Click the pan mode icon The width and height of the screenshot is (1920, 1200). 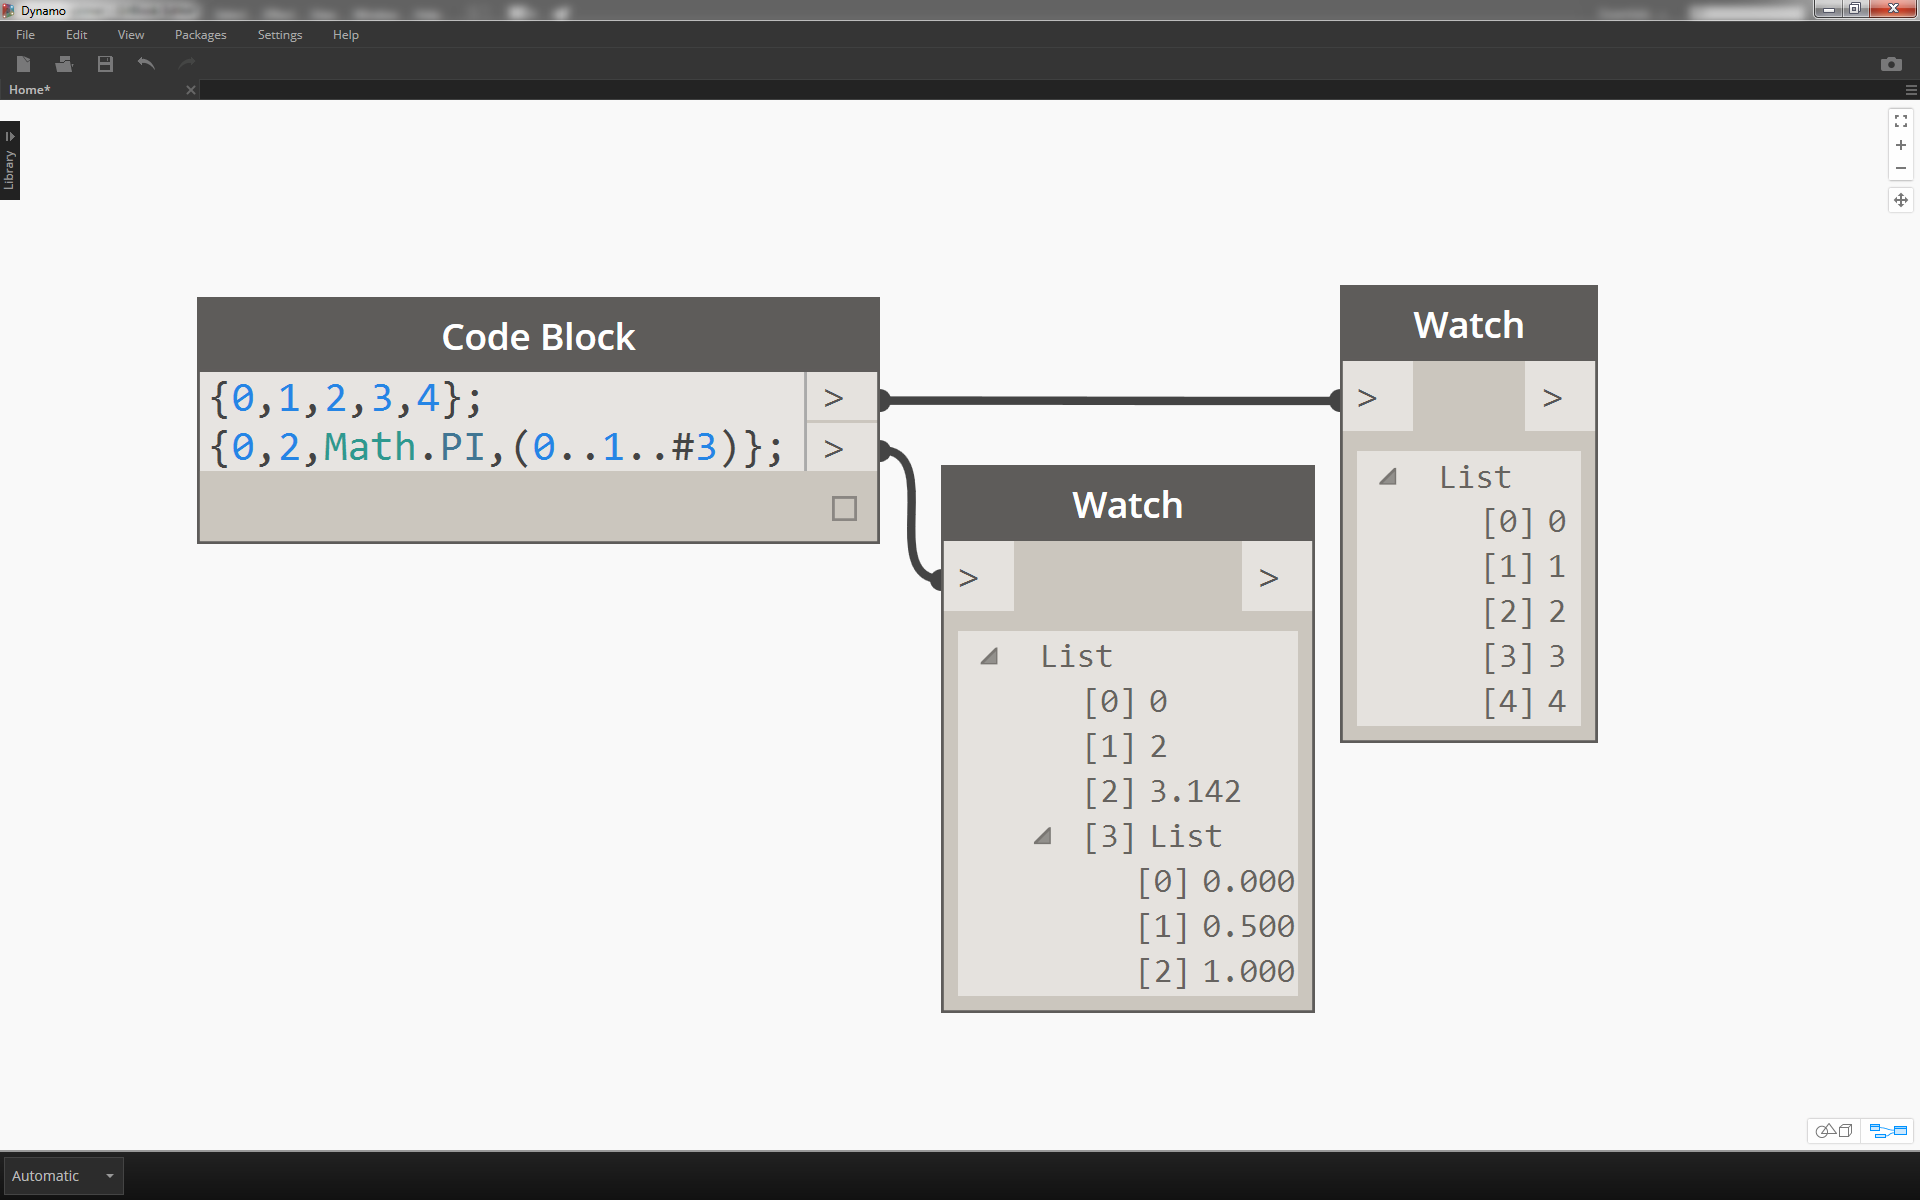(1901, 200)
